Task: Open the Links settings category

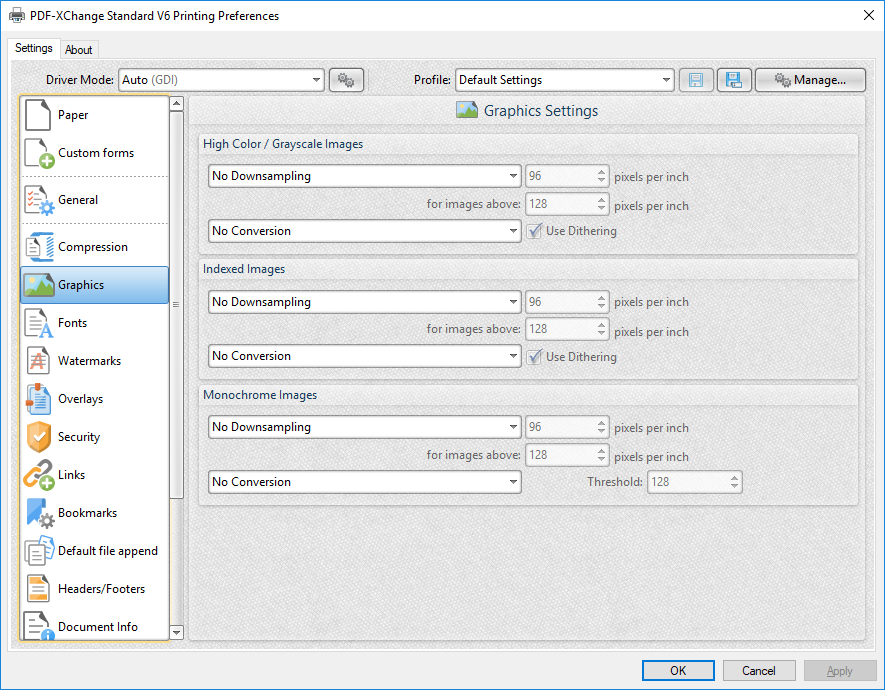Action: click(95, 474)
